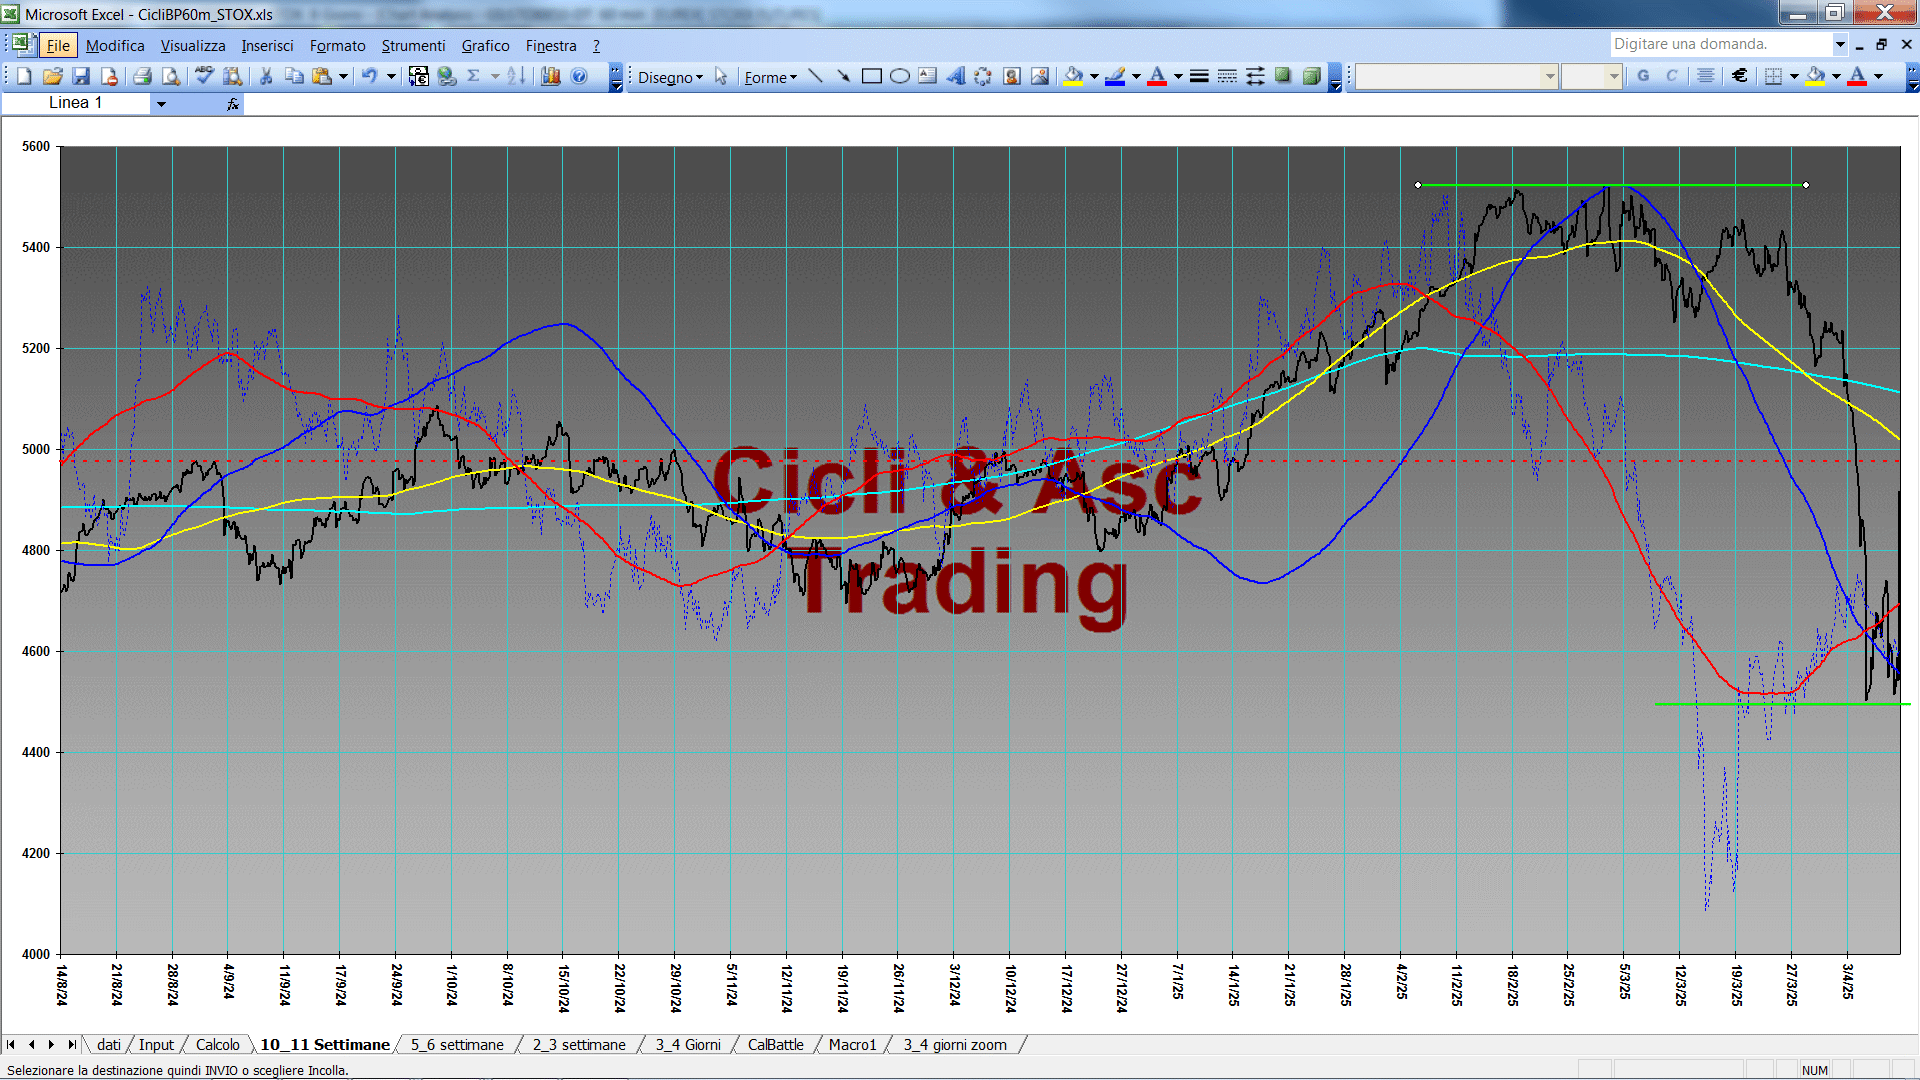Image resolution: width=1920 pixels, height=1080 pixels.
Task: Select the Oval drawing tool
Action: [899, 76]
